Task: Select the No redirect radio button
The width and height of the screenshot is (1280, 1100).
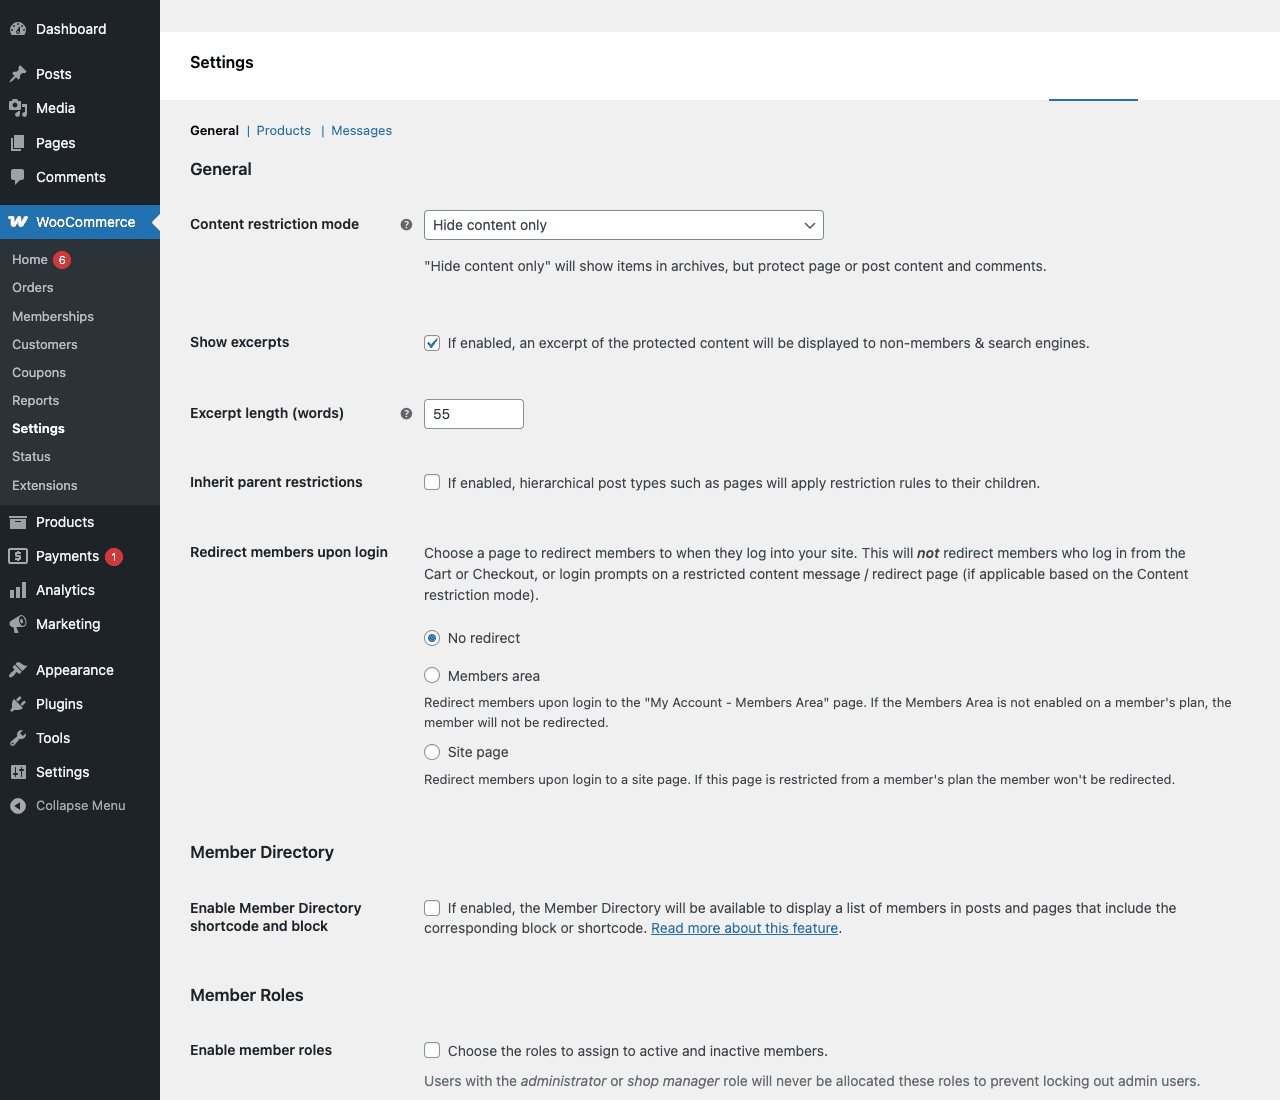Action: tap(432, 638)
